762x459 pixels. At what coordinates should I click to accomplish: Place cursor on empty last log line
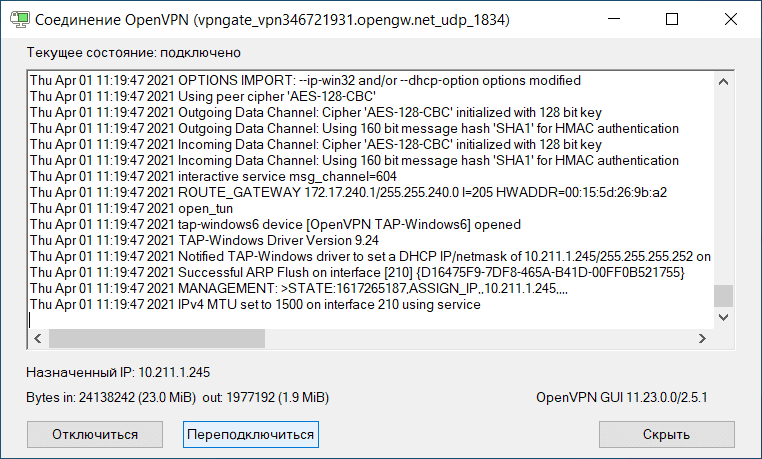(x=200, y=320)
